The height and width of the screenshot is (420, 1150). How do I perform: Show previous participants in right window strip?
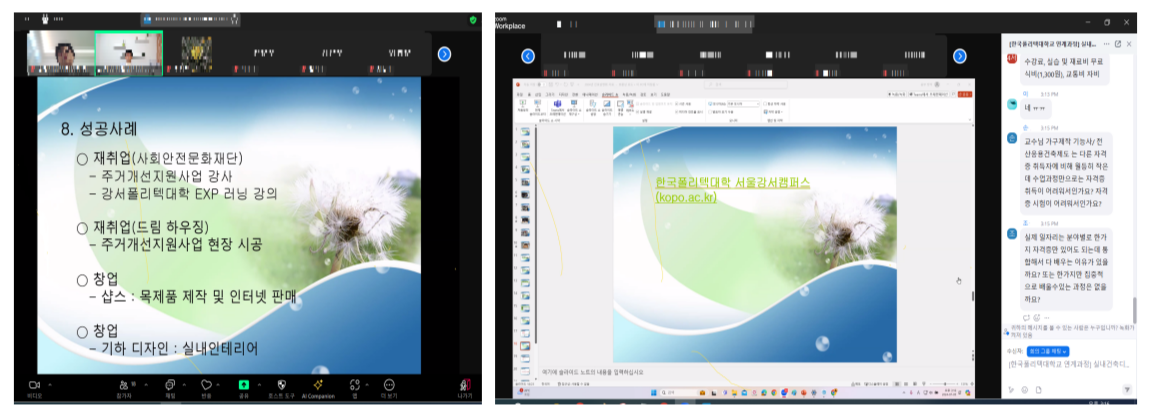528,56
